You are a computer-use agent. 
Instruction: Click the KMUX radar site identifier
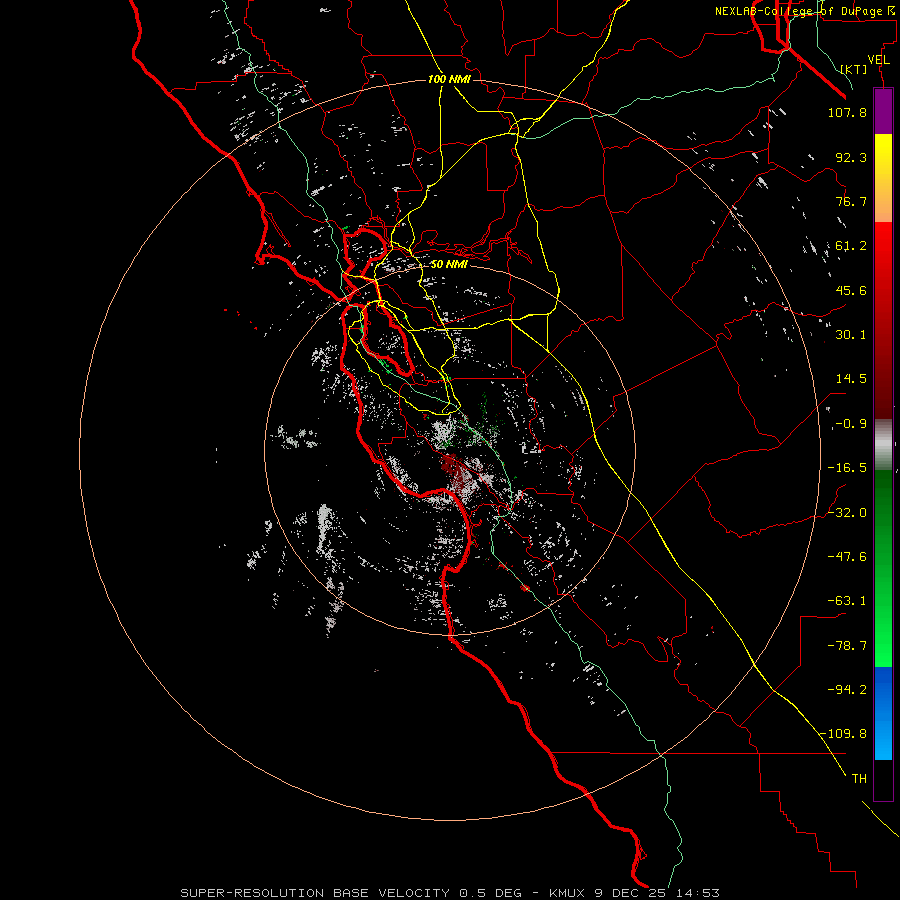(x=568, y=893)
